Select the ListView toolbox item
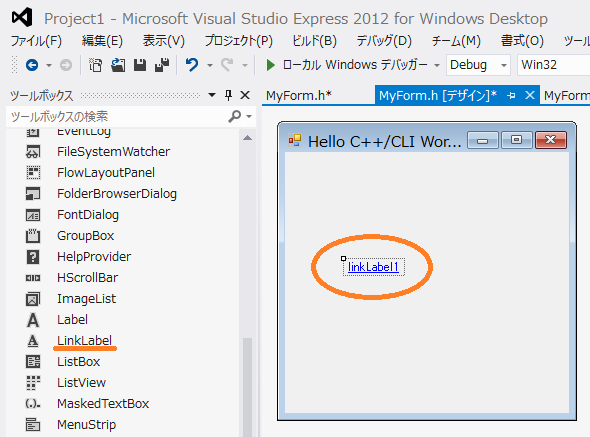Viewport: 590px width, 437px height. (x=81, y=383)
